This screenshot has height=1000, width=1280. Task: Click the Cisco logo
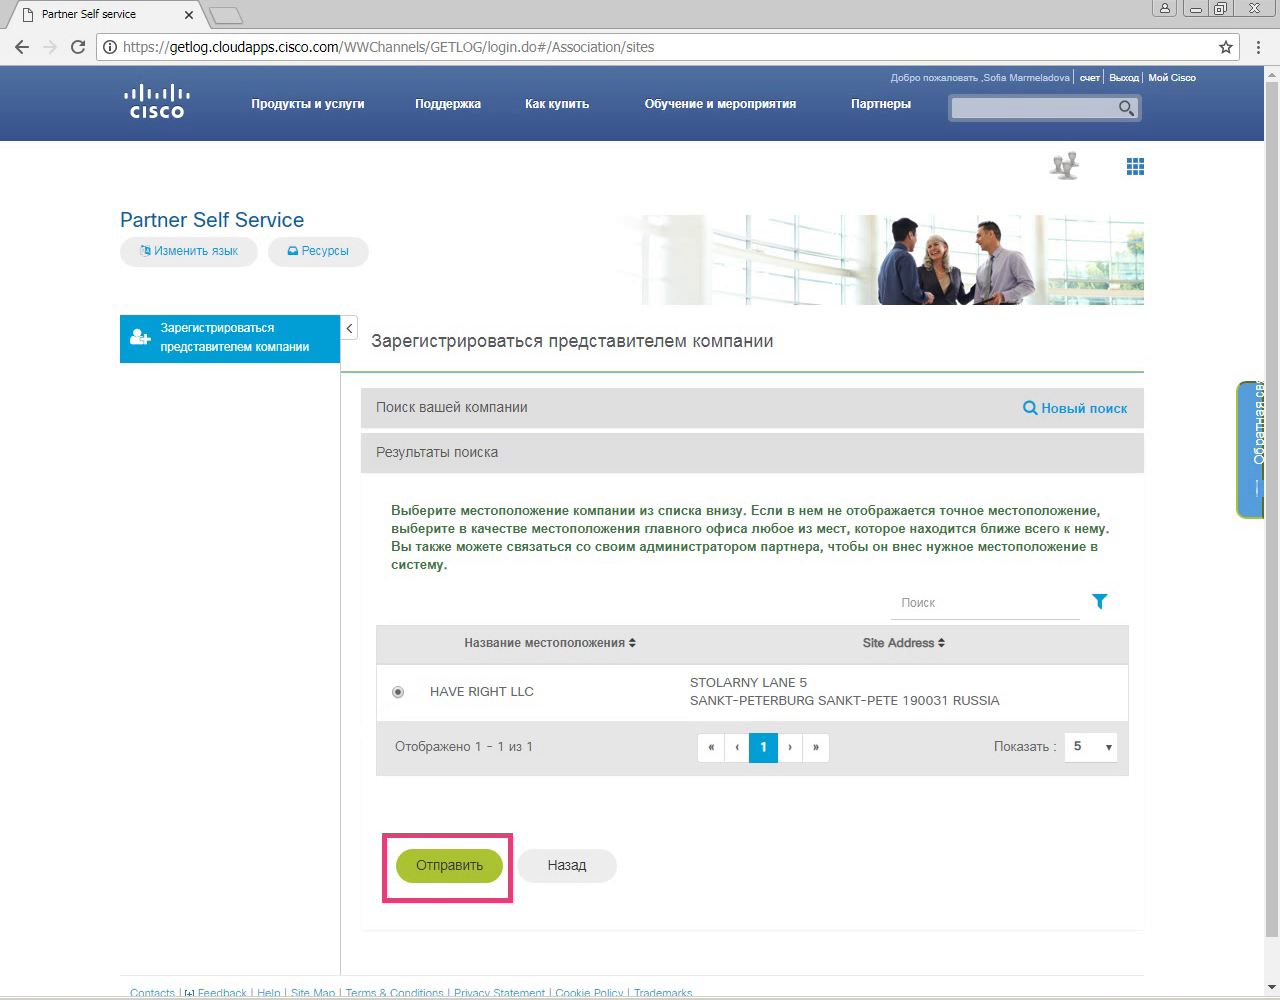coord(156,102)
